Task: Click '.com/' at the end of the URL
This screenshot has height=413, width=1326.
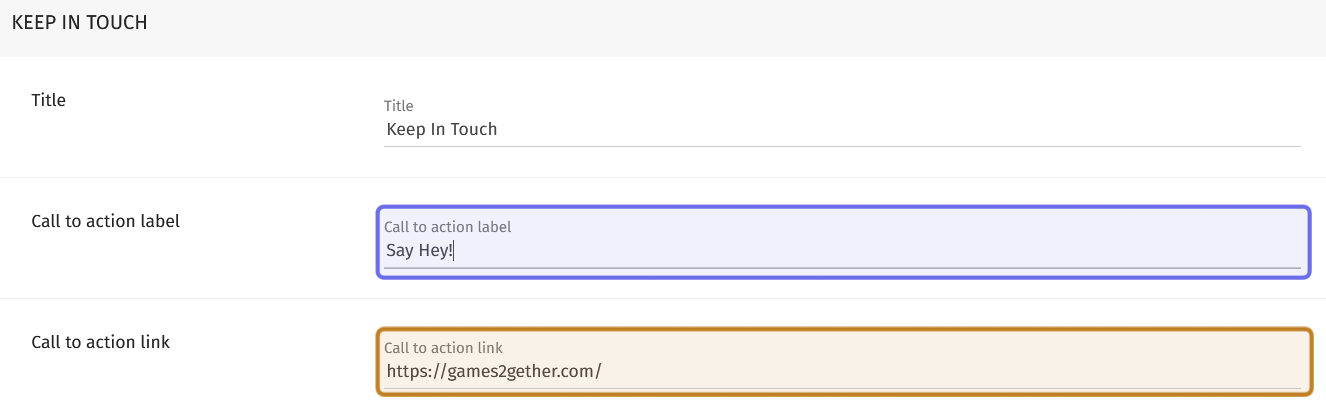Action: point(582,371)
